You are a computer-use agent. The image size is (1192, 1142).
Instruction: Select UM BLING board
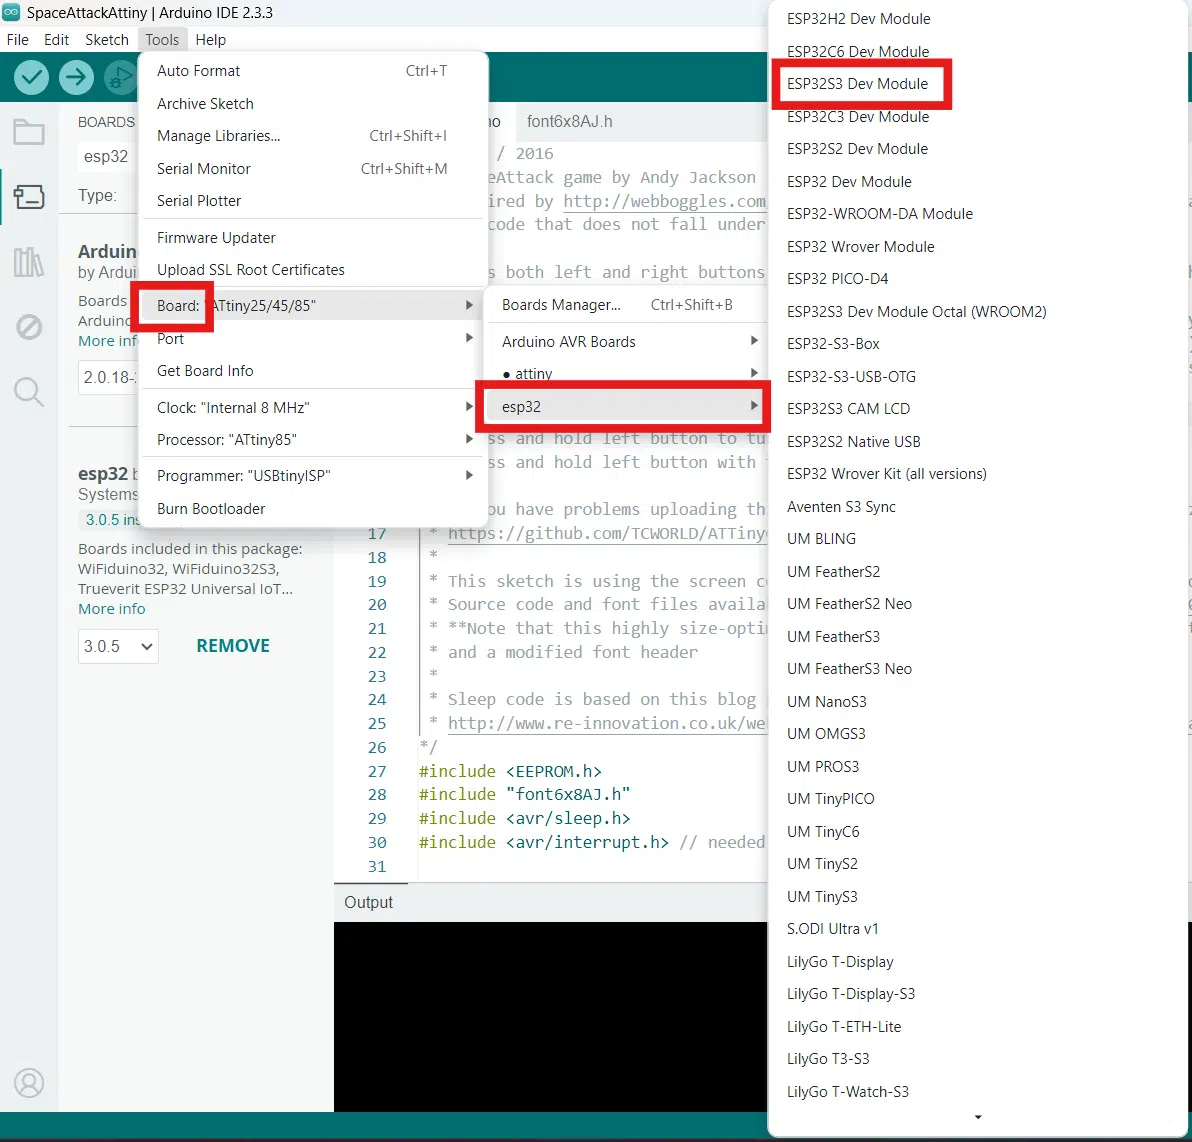821,539
